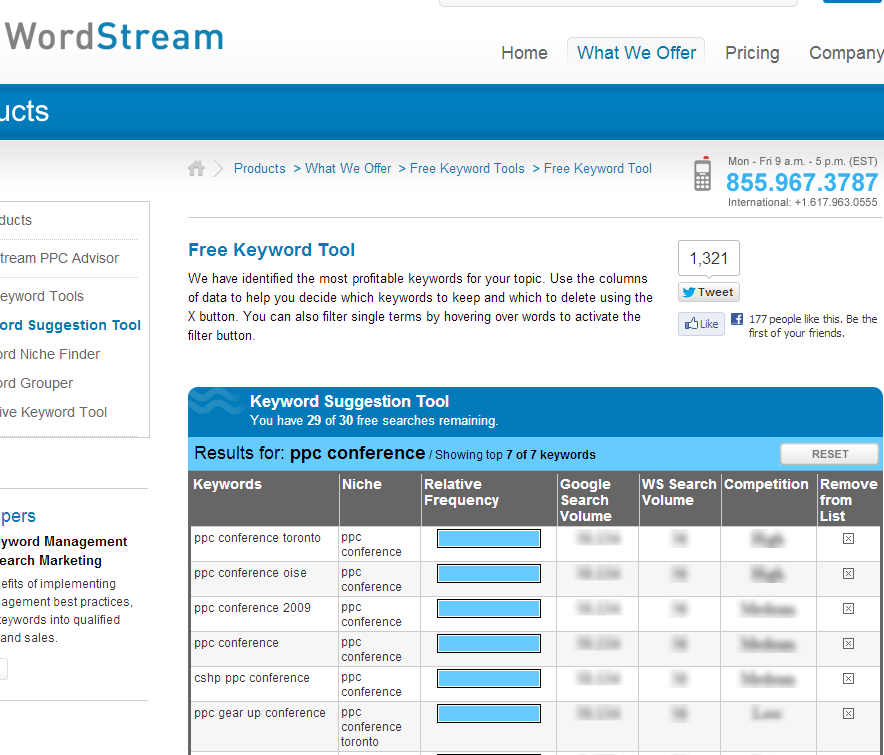884x755 pixels.
Task: Click the home breadcrumb icon
Action: tap(196, 168)
